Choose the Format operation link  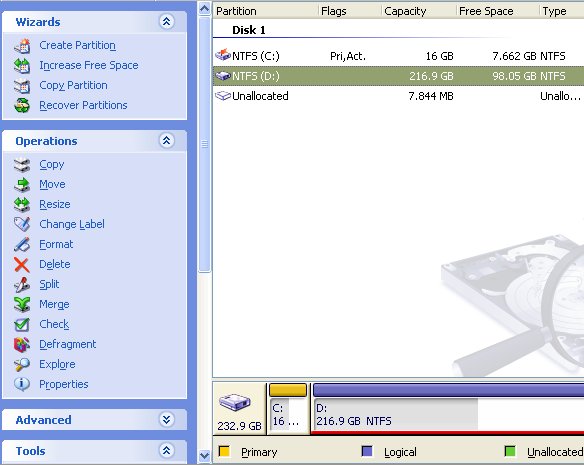(56, 244)
